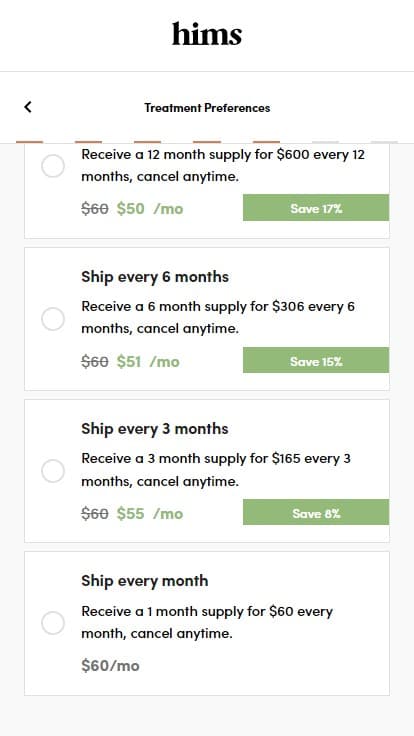Choose the Ship every 6 months radio button
This screenshot has width=414, height=736.
tap(53, 319)
